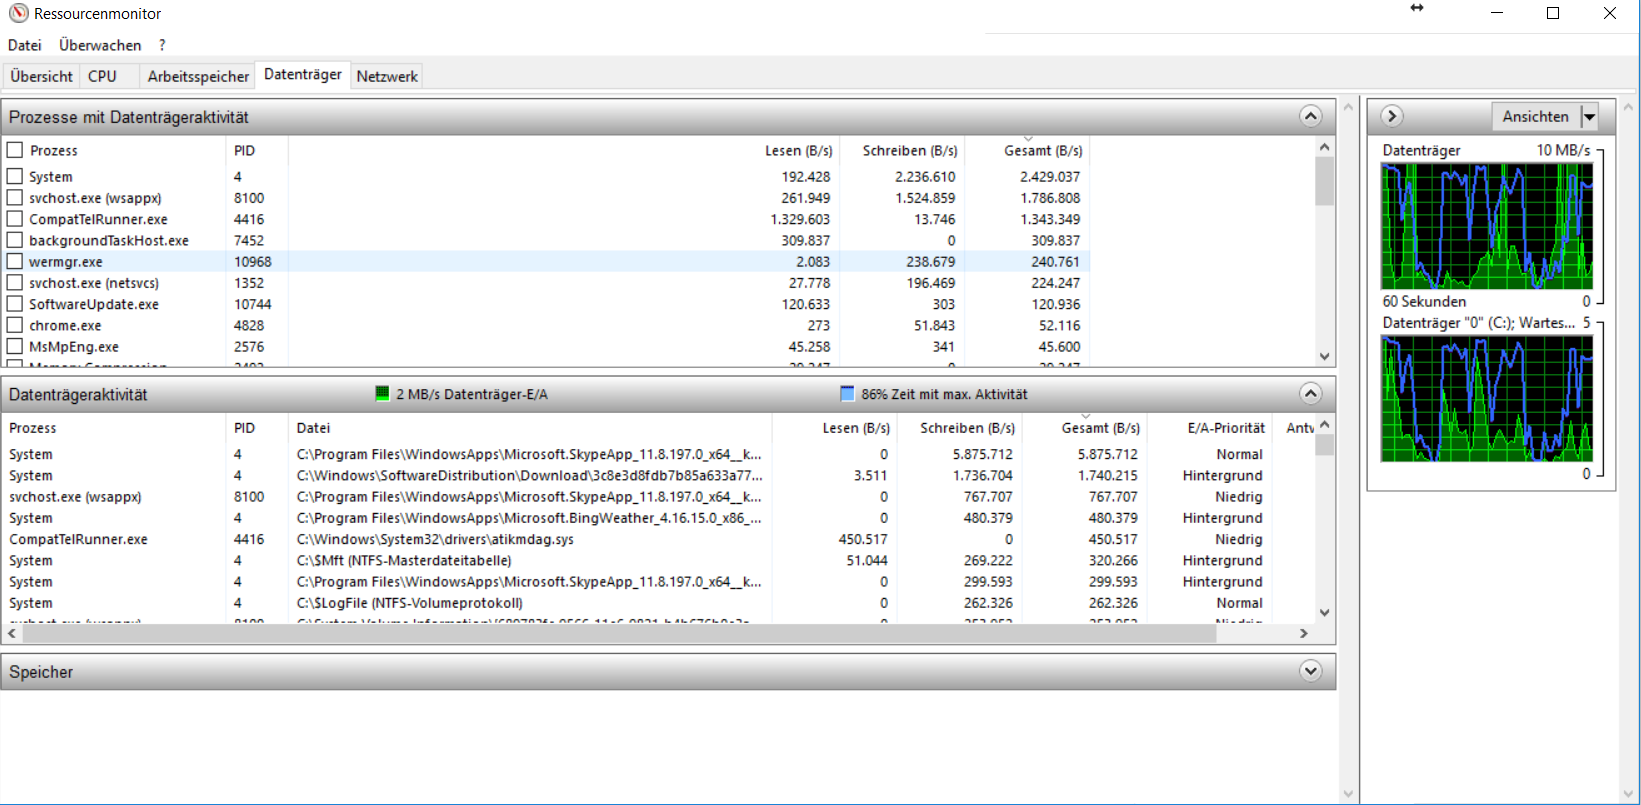
Task: Click scroll-down arrow of process list
Action: 1325,356
